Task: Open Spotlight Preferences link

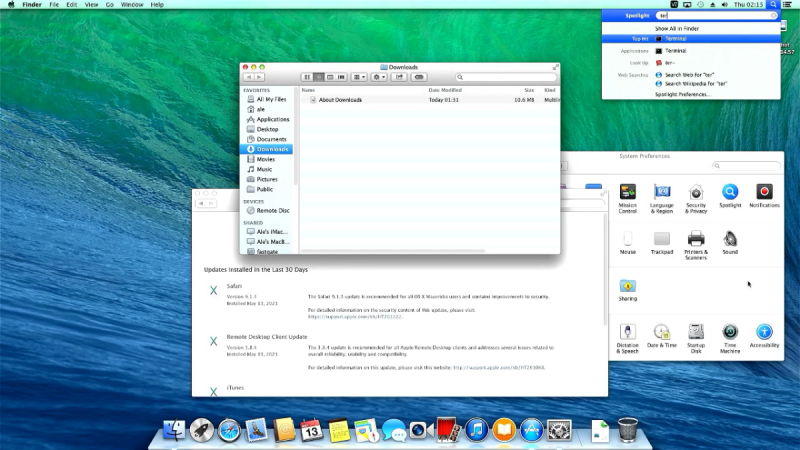Action: (x=683, y=94)
